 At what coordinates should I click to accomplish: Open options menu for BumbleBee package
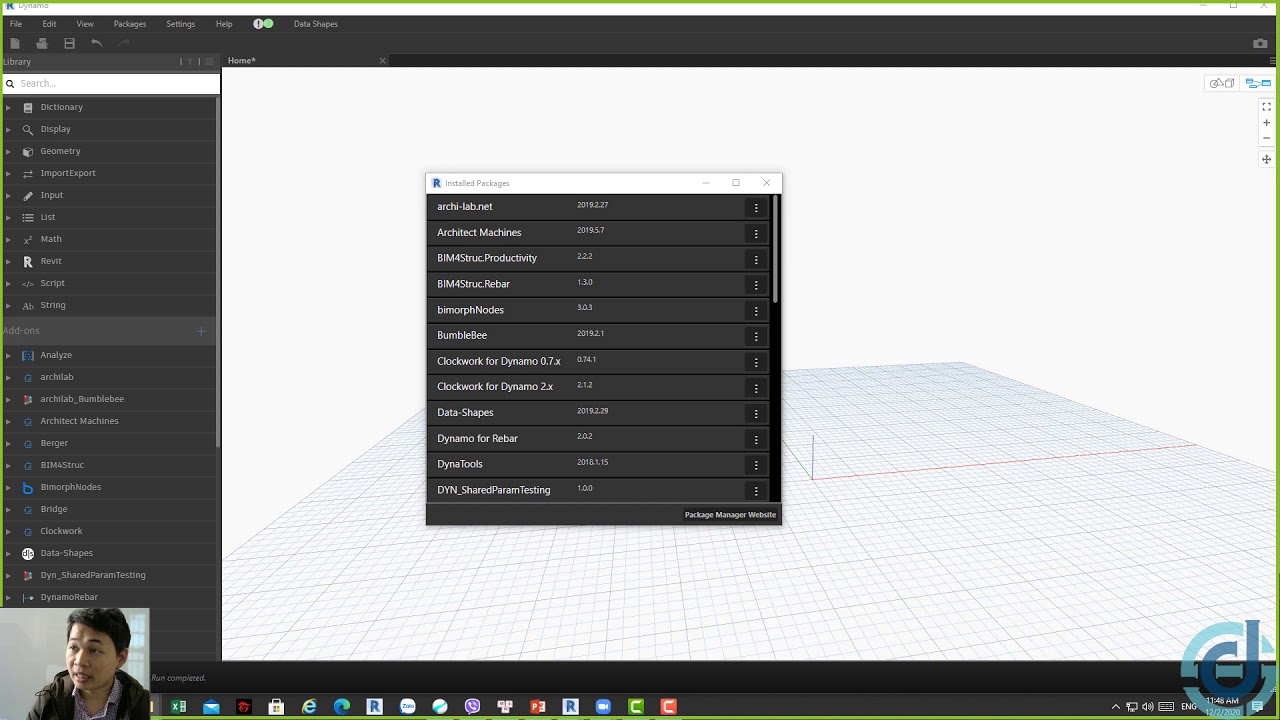pos(756,336)
